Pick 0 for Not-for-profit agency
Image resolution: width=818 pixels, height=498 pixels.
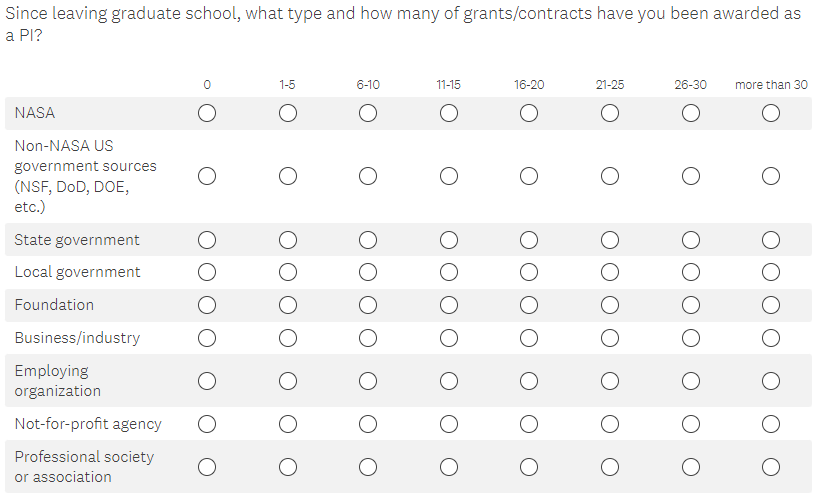(x=207, y=424)
